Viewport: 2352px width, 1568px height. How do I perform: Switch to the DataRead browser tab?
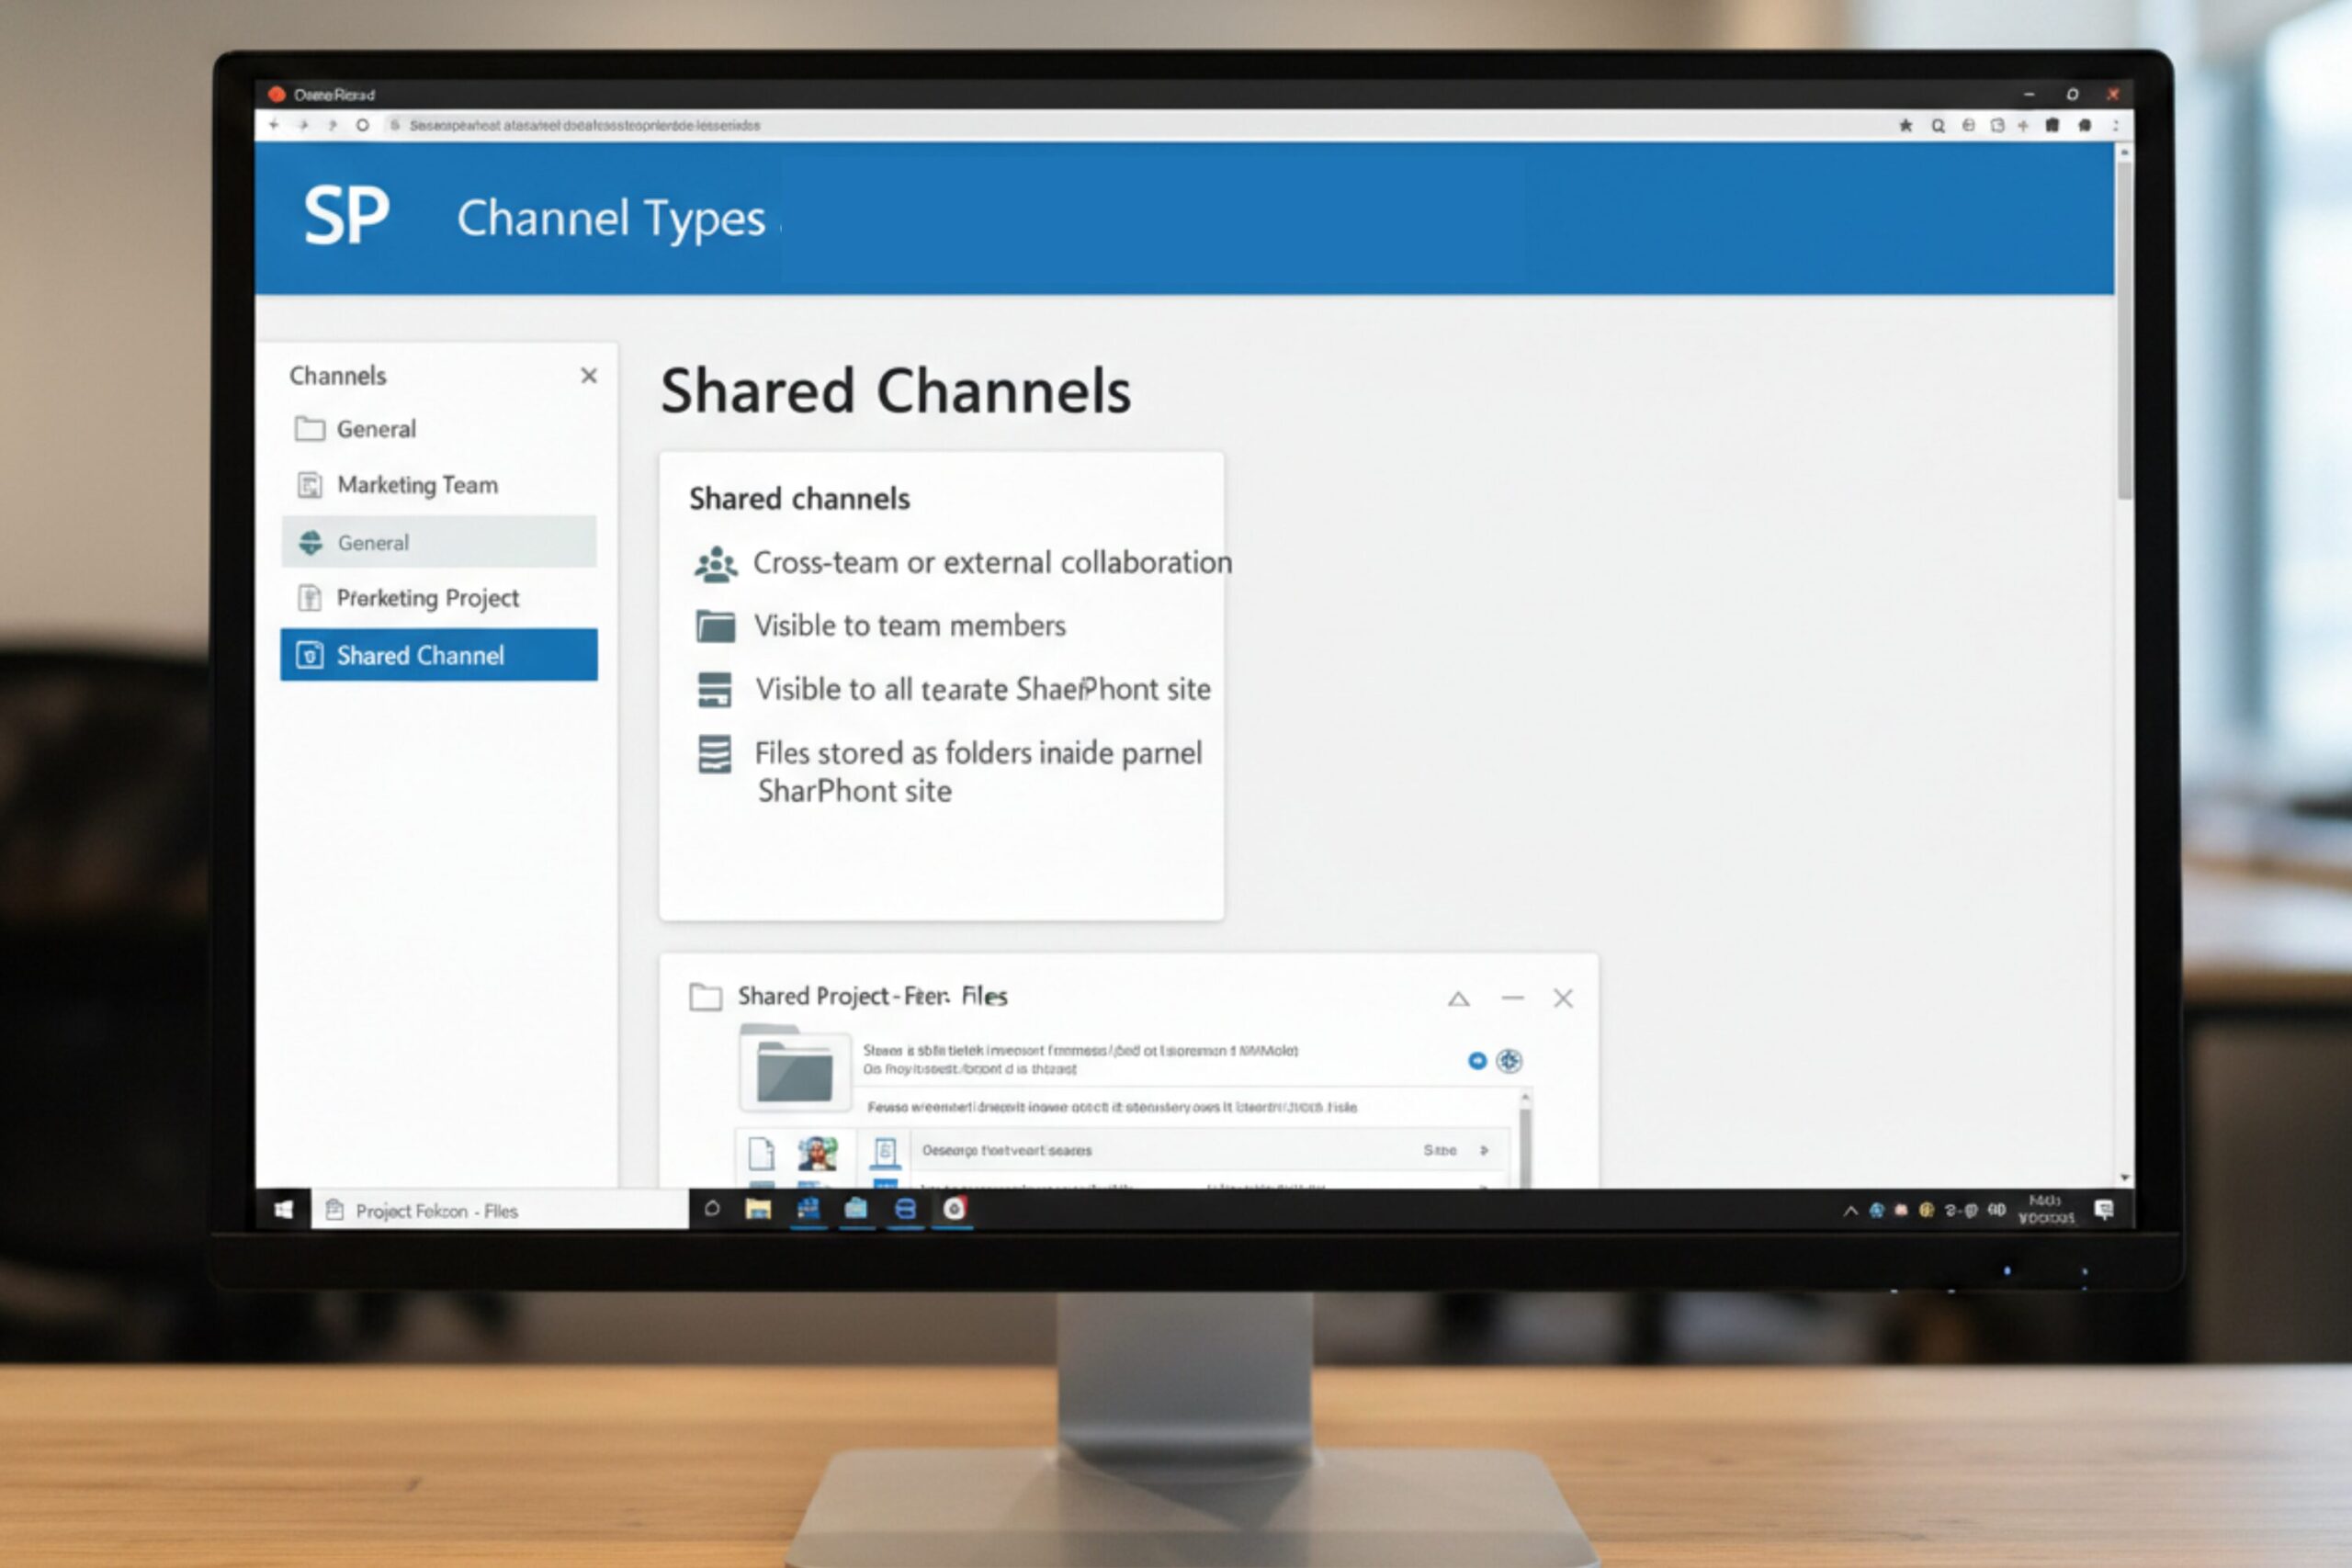[x=335, y=94]
